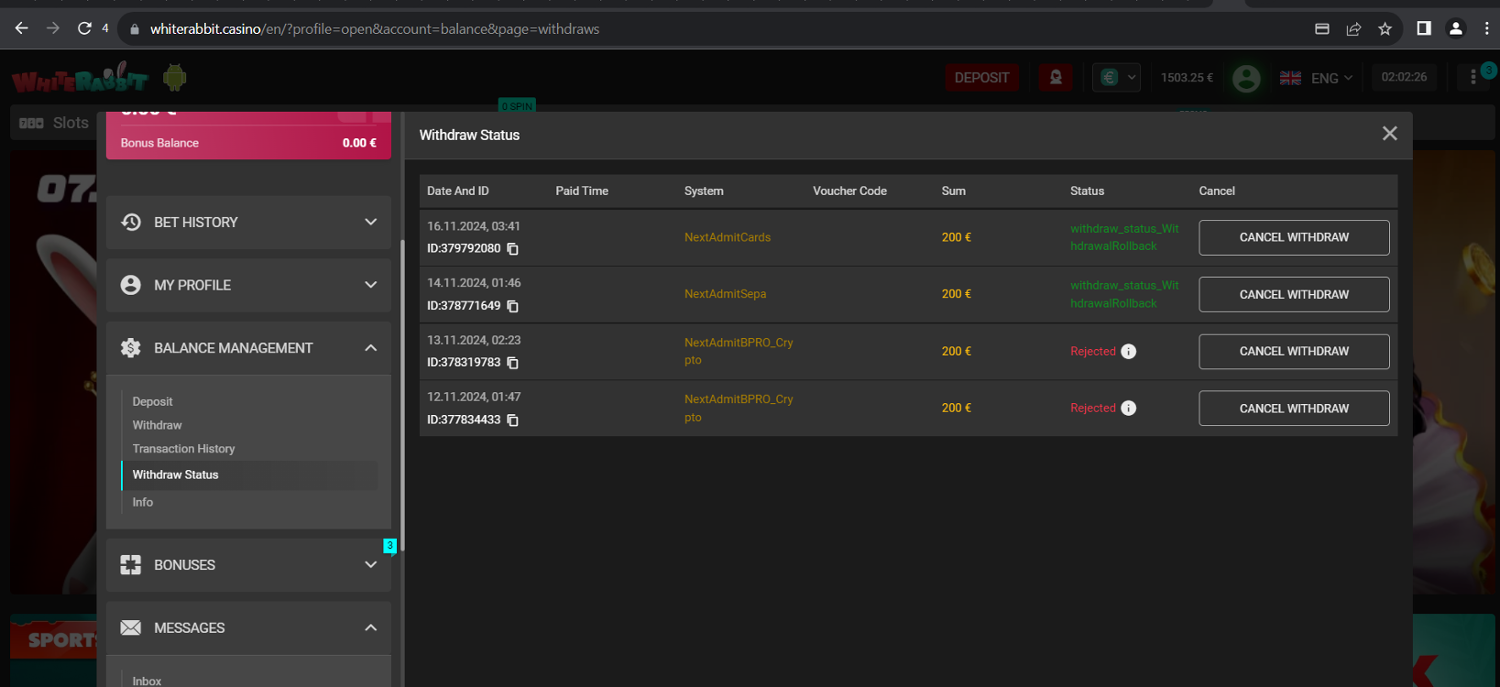1500x687 pixels.
Task: Open Transaction History in sidebar
Action: [x=184, y=449]
